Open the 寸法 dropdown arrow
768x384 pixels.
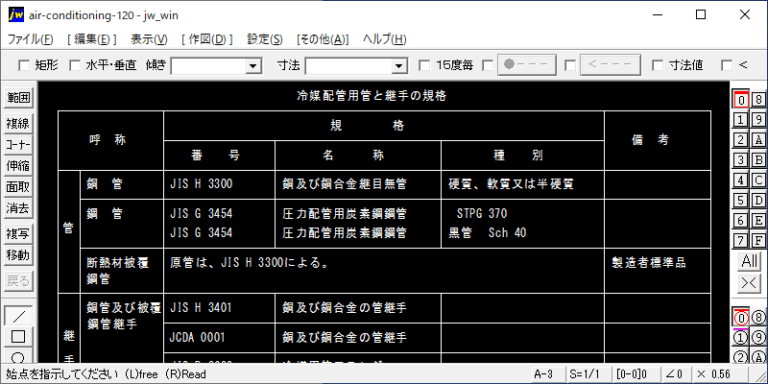point(400,66)
